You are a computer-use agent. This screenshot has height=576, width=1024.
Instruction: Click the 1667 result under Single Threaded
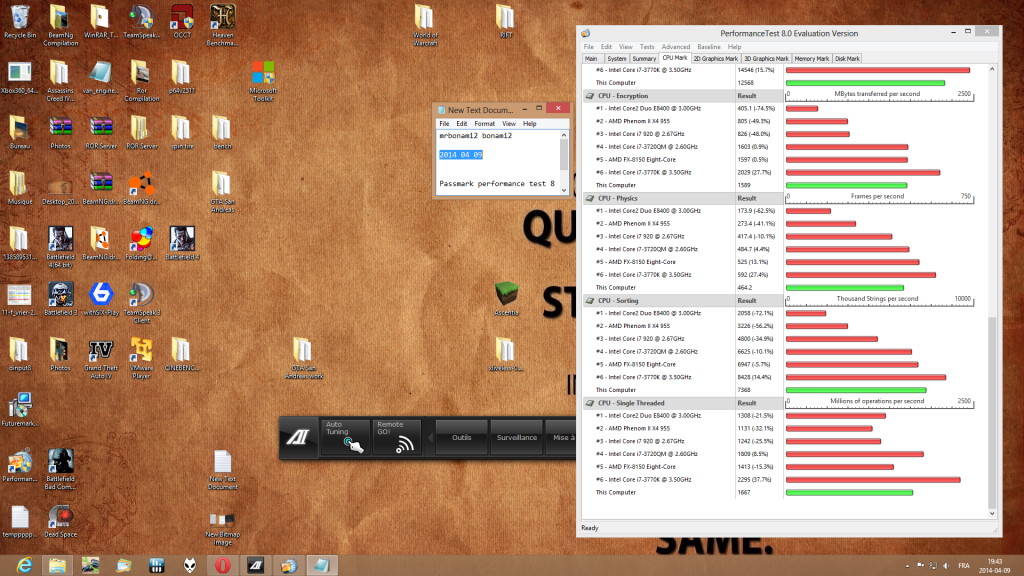coord(744,493)
